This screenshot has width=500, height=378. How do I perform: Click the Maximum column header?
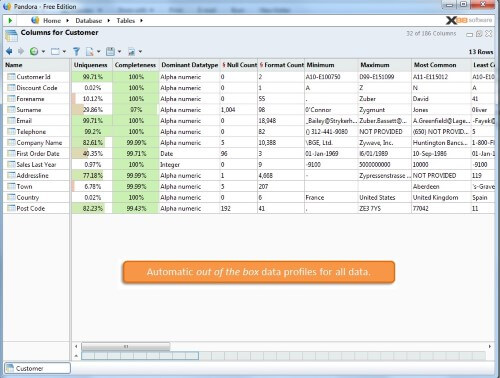coord(385,65)
